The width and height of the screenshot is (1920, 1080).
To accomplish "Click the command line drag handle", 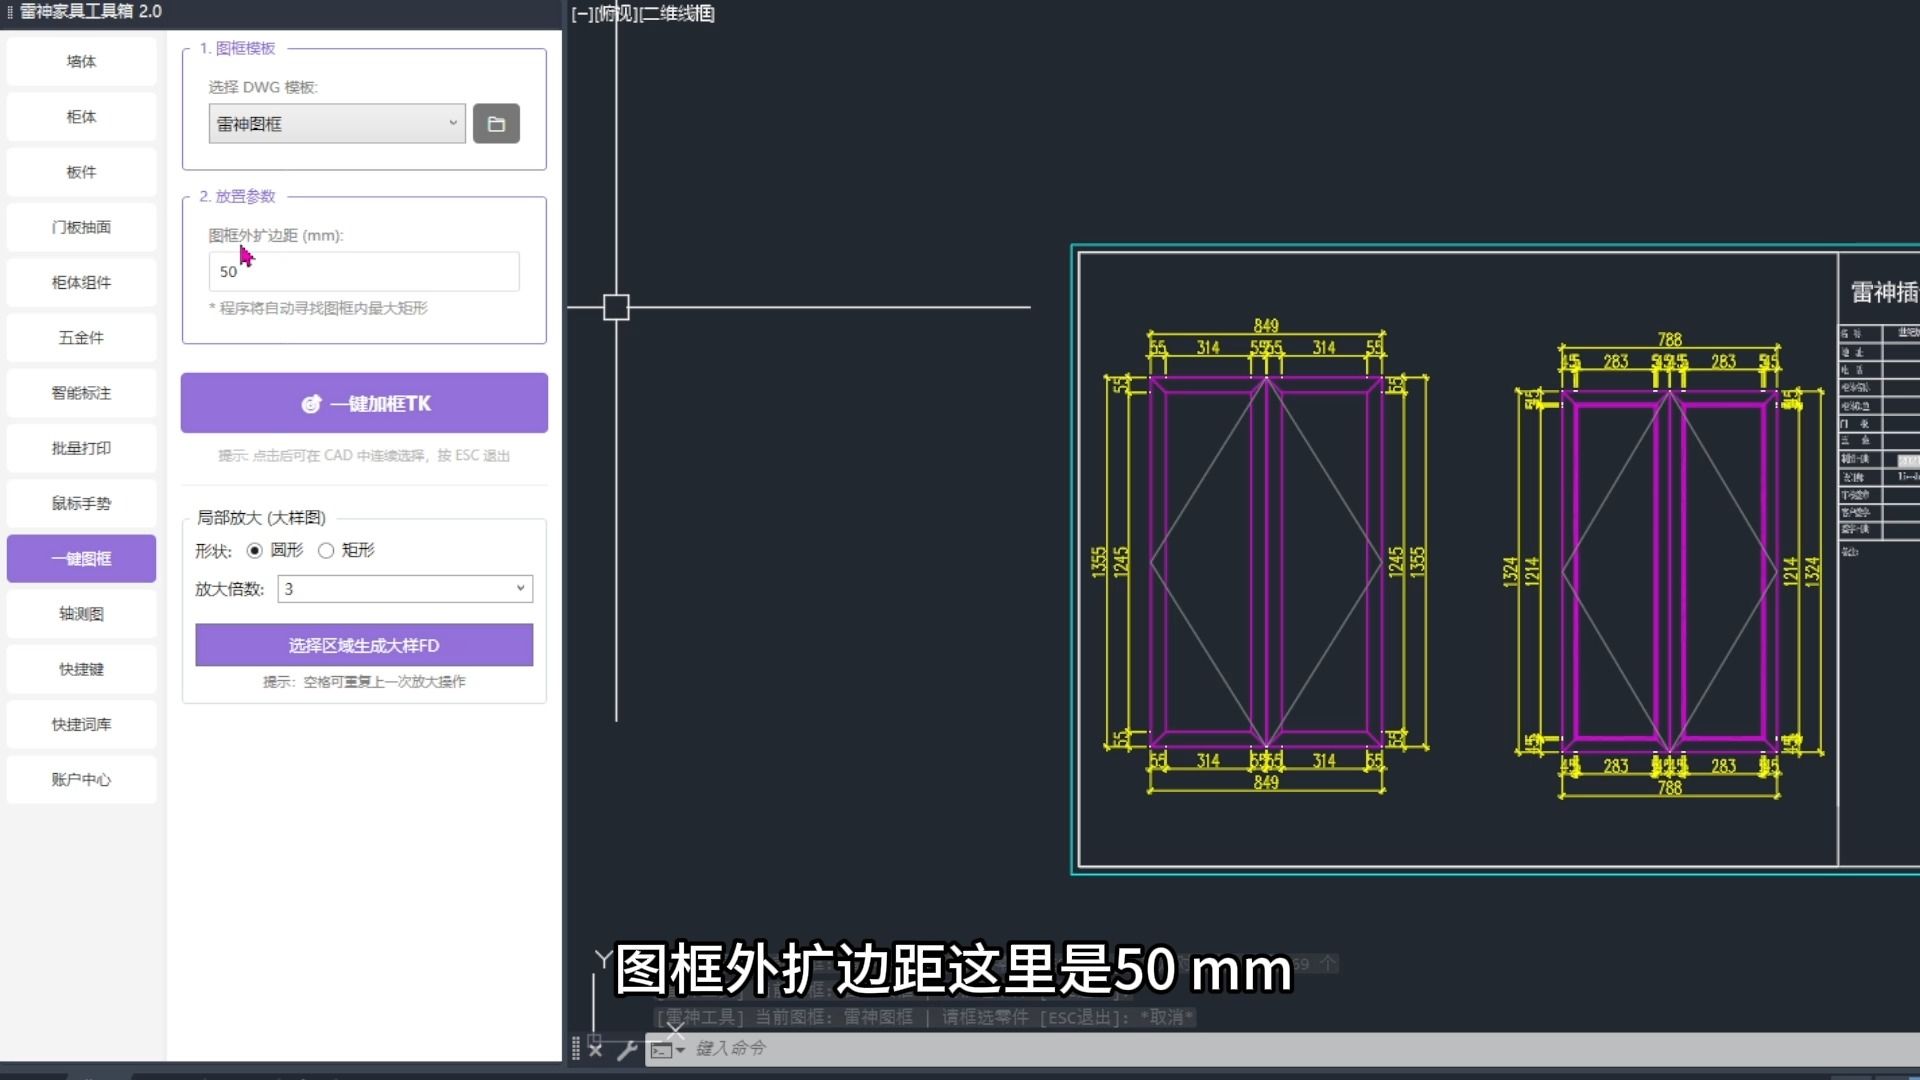I will pyautogui.click(x=576, y=1048).
